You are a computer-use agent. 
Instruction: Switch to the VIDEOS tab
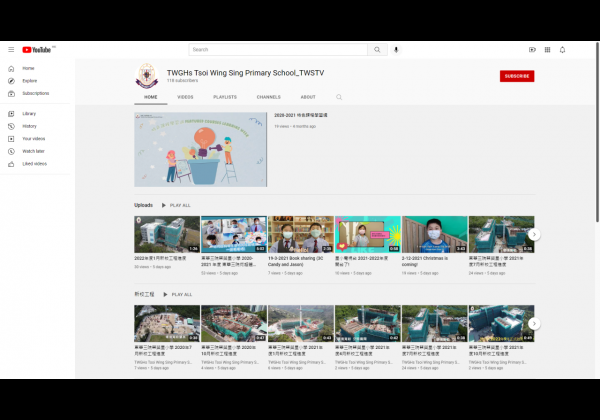click(185, 97)
